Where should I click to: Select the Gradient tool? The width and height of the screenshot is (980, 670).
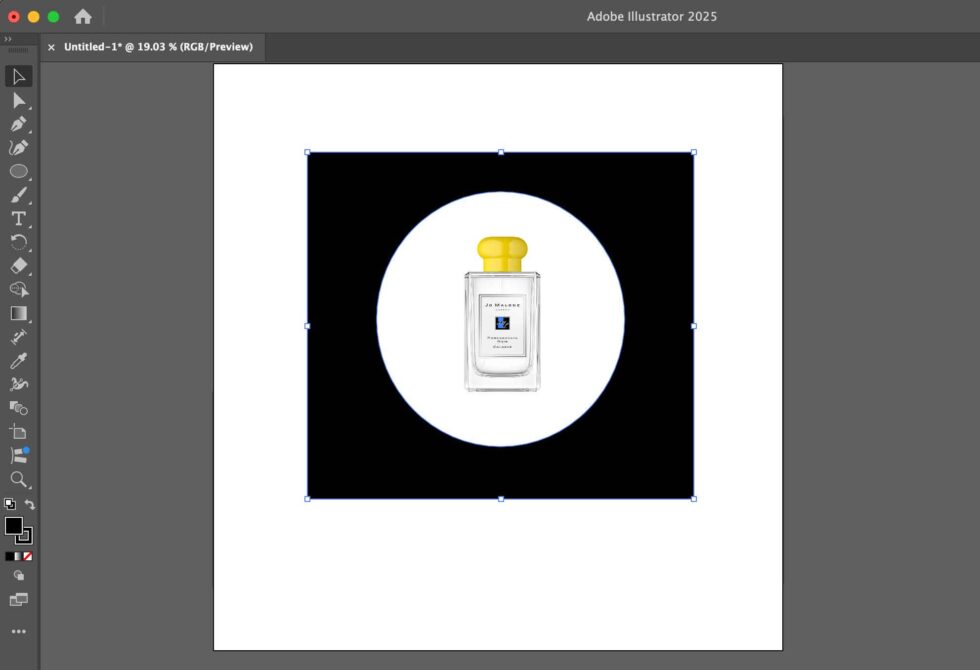(x=17, y=312)
